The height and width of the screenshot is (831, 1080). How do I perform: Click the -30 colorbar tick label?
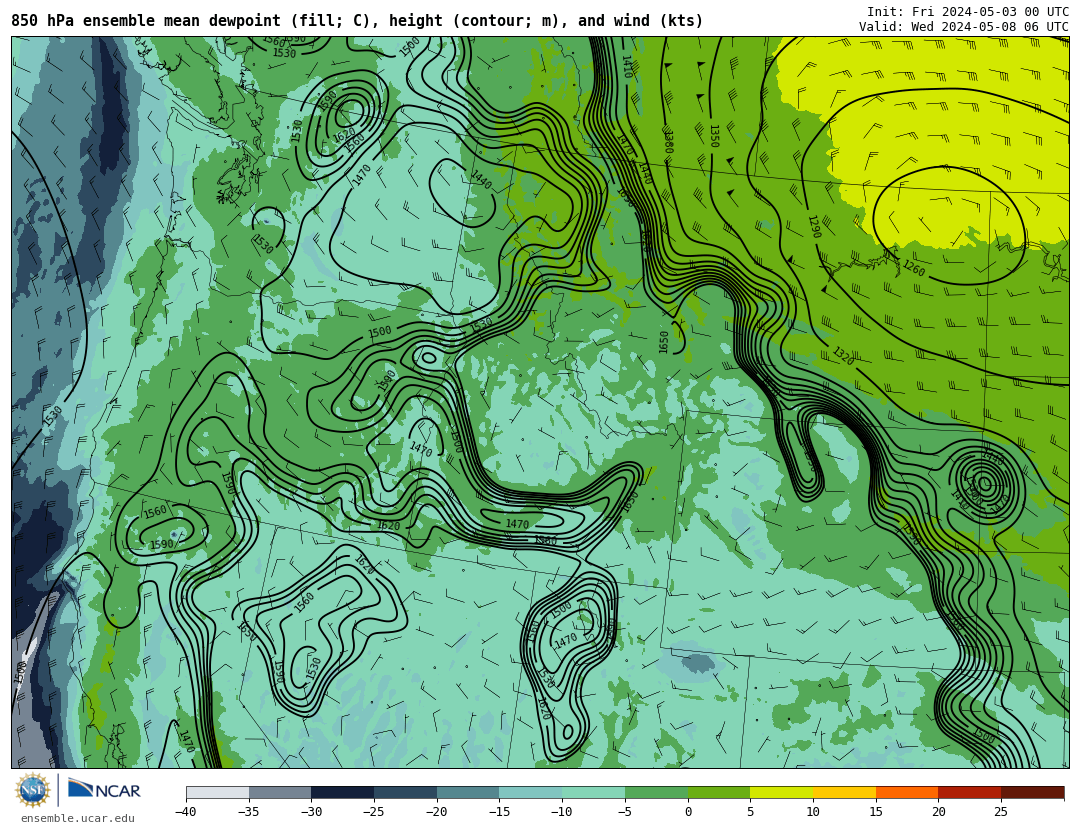[x=311, y=812]
